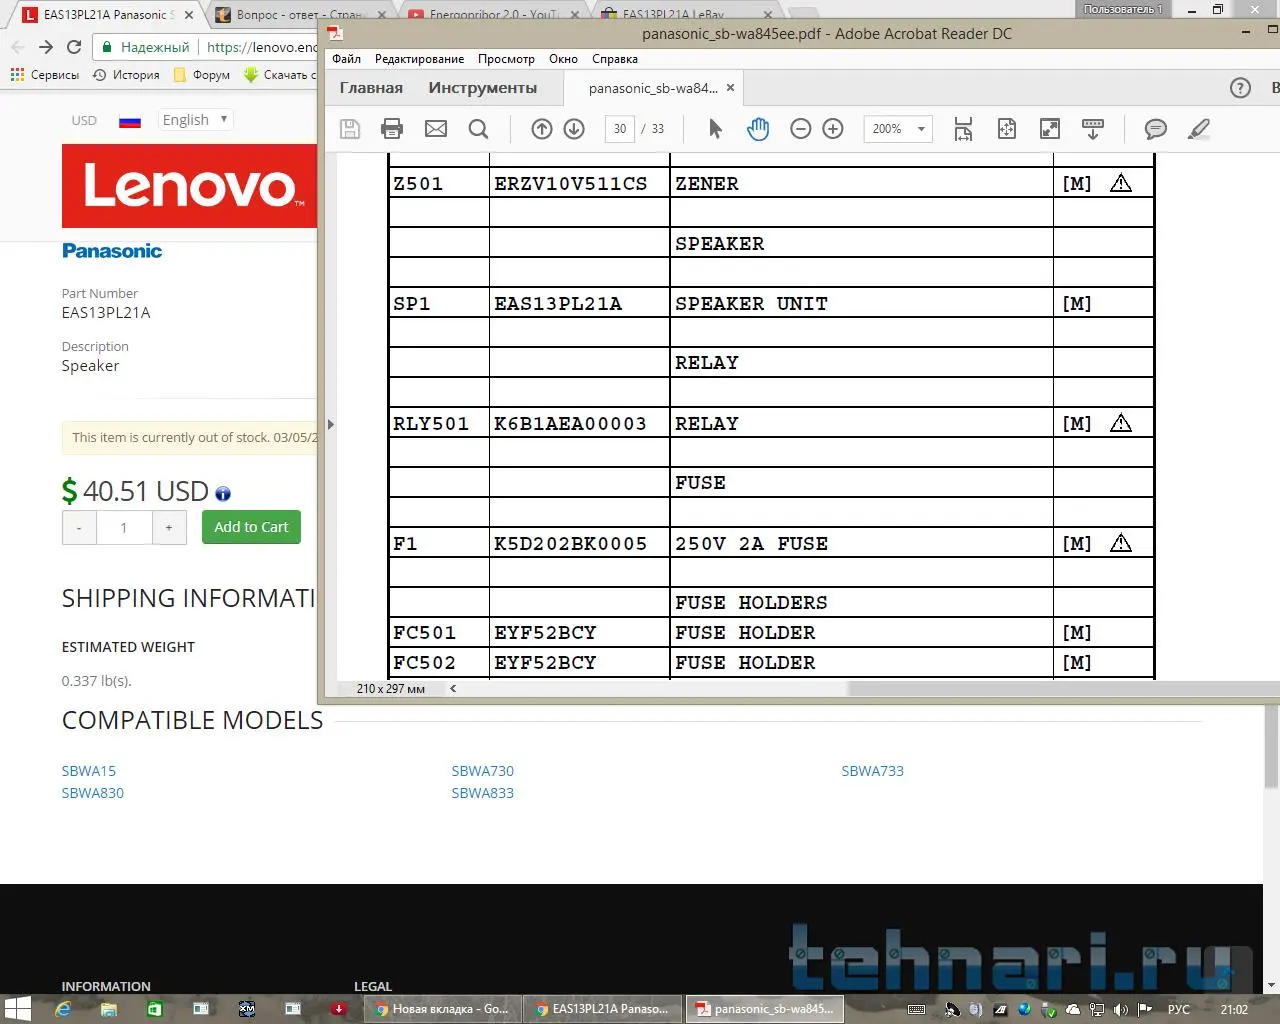The height and width of the screenshot is (1024, 1280).
Task: Launch Internet Explorer from the taskbar
Action: point(63,1009)
